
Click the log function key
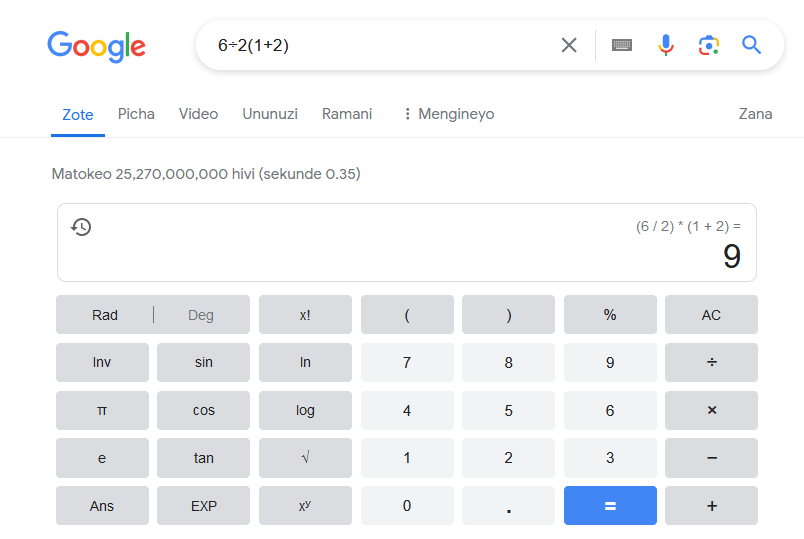click(x=305, y=410)
